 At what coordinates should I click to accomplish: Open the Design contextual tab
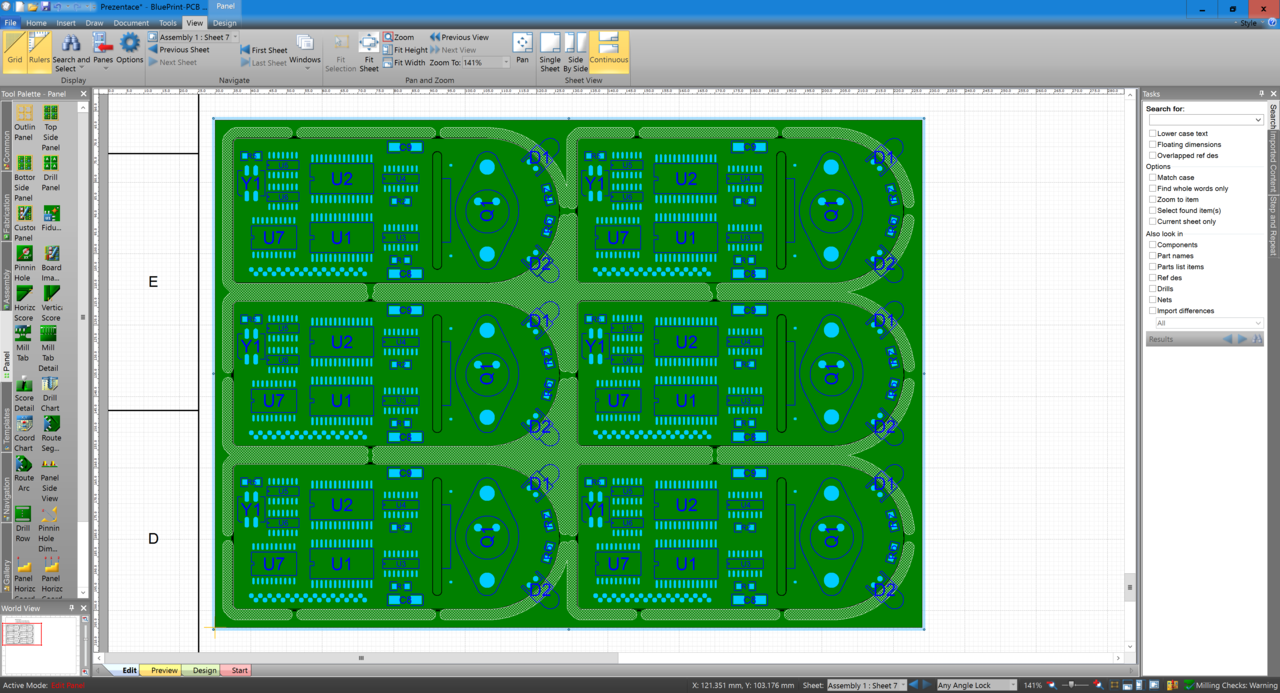click(224, 23)
